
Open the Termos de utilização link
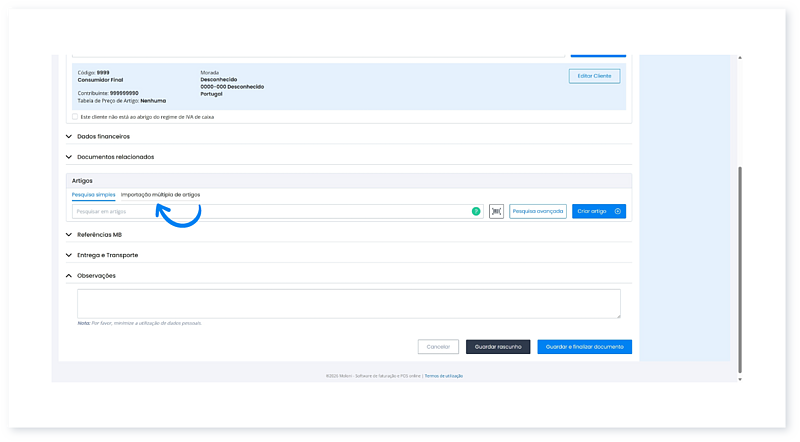point(443,376)
